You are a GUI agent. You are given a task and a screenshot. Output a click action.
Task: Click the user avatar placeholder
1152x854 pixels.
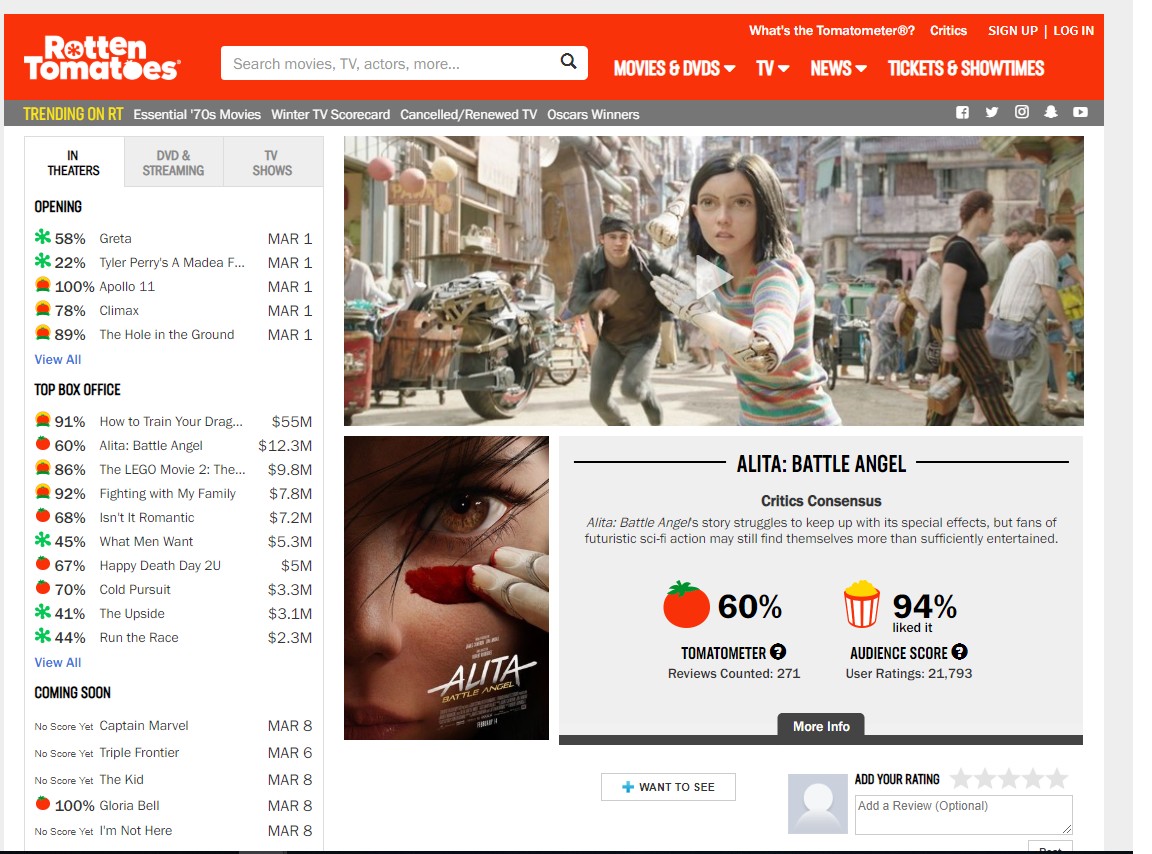tap(818, 803)
